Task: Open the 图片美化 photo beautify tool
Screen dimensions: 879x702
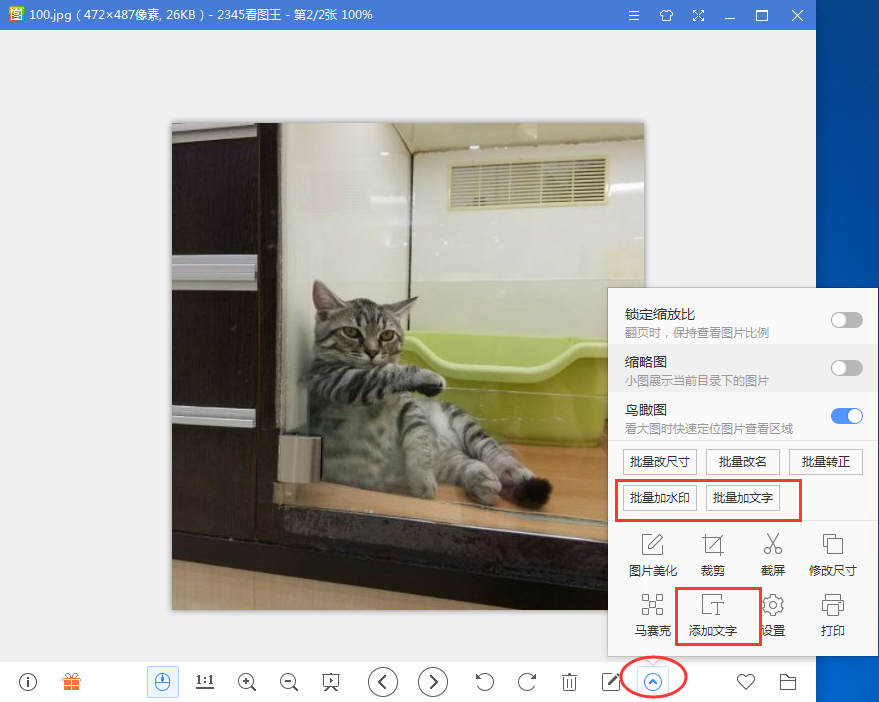Action: coord(653,555)
